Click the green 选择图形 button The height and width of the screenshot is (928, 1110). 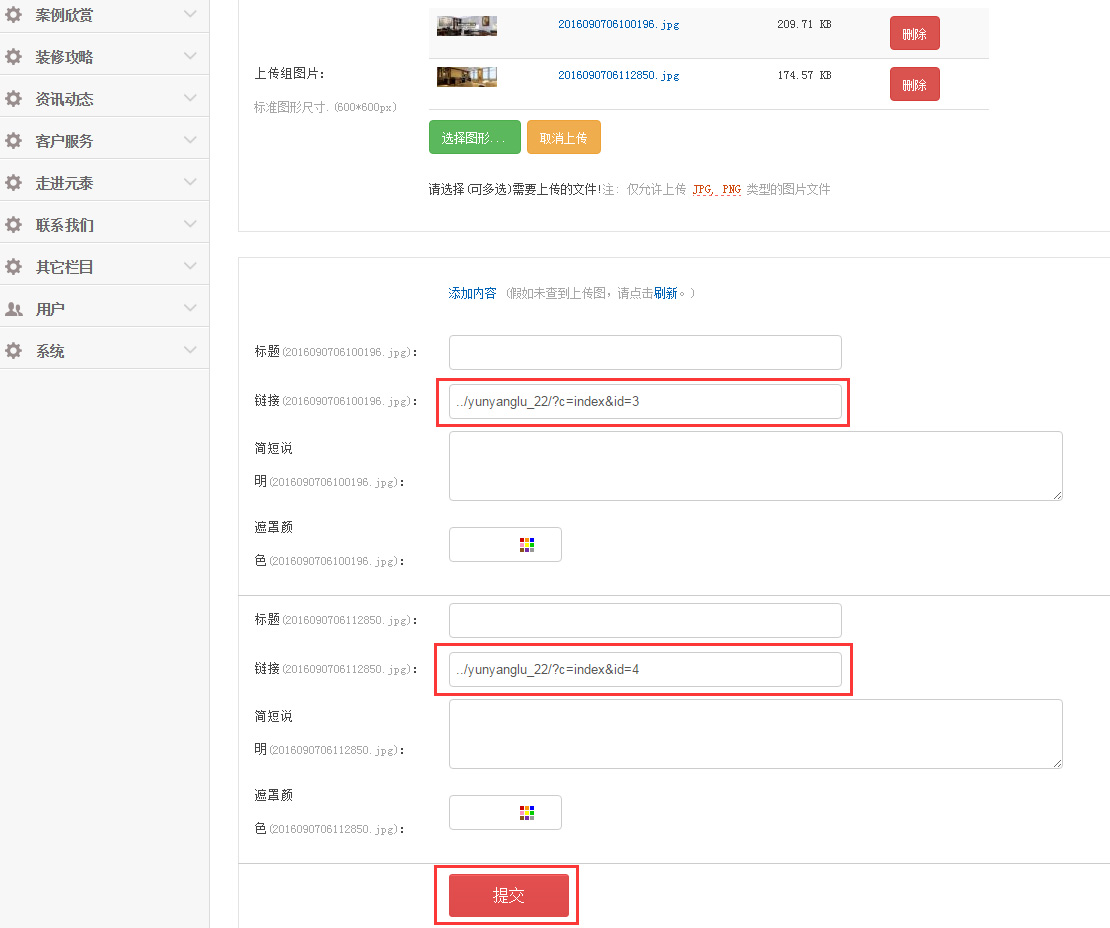474,138
